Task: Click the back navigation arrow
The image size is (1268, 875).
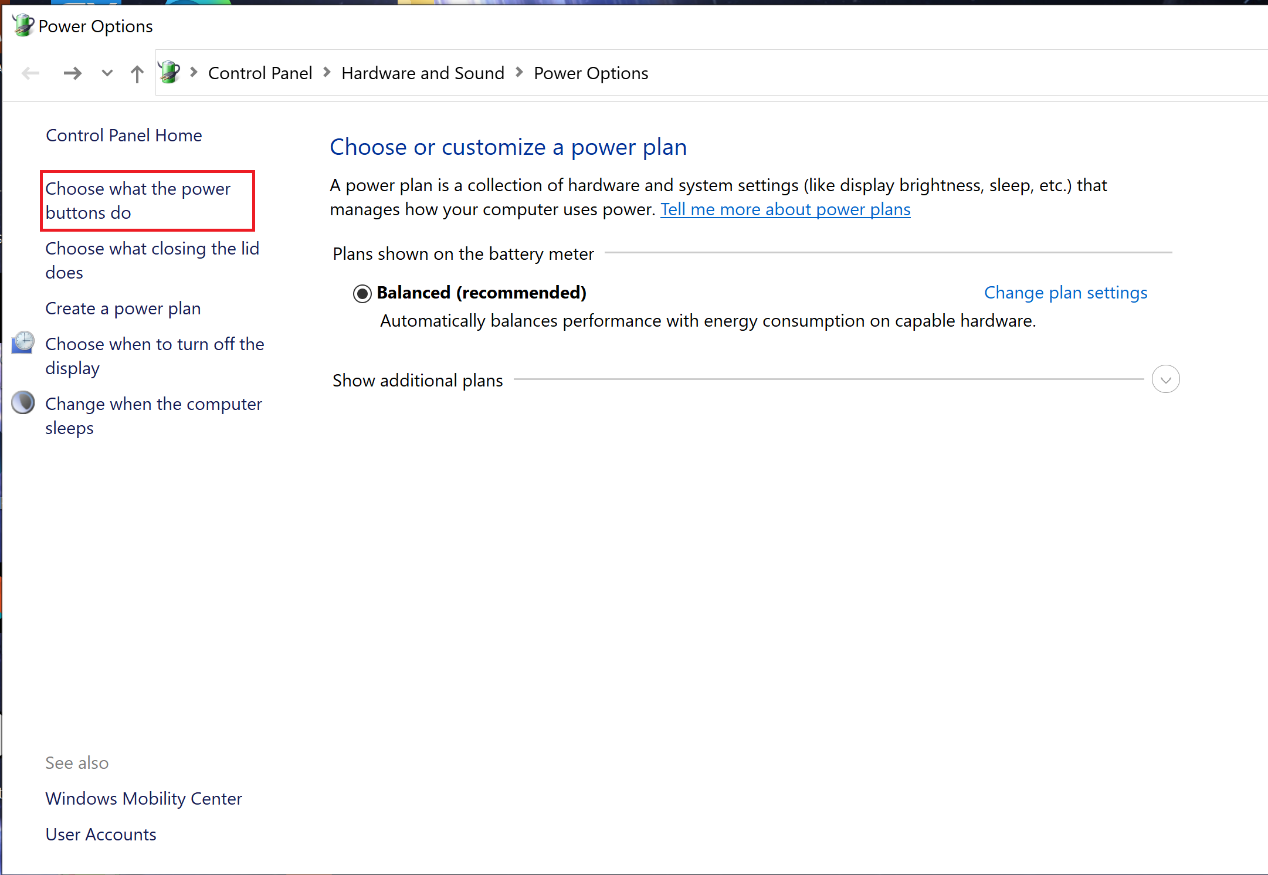Action: [31, 73]
